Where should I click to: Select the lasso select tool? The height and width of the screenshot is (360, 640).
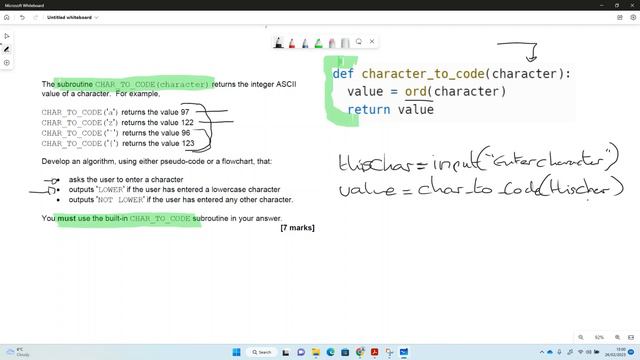click(359, 42)
